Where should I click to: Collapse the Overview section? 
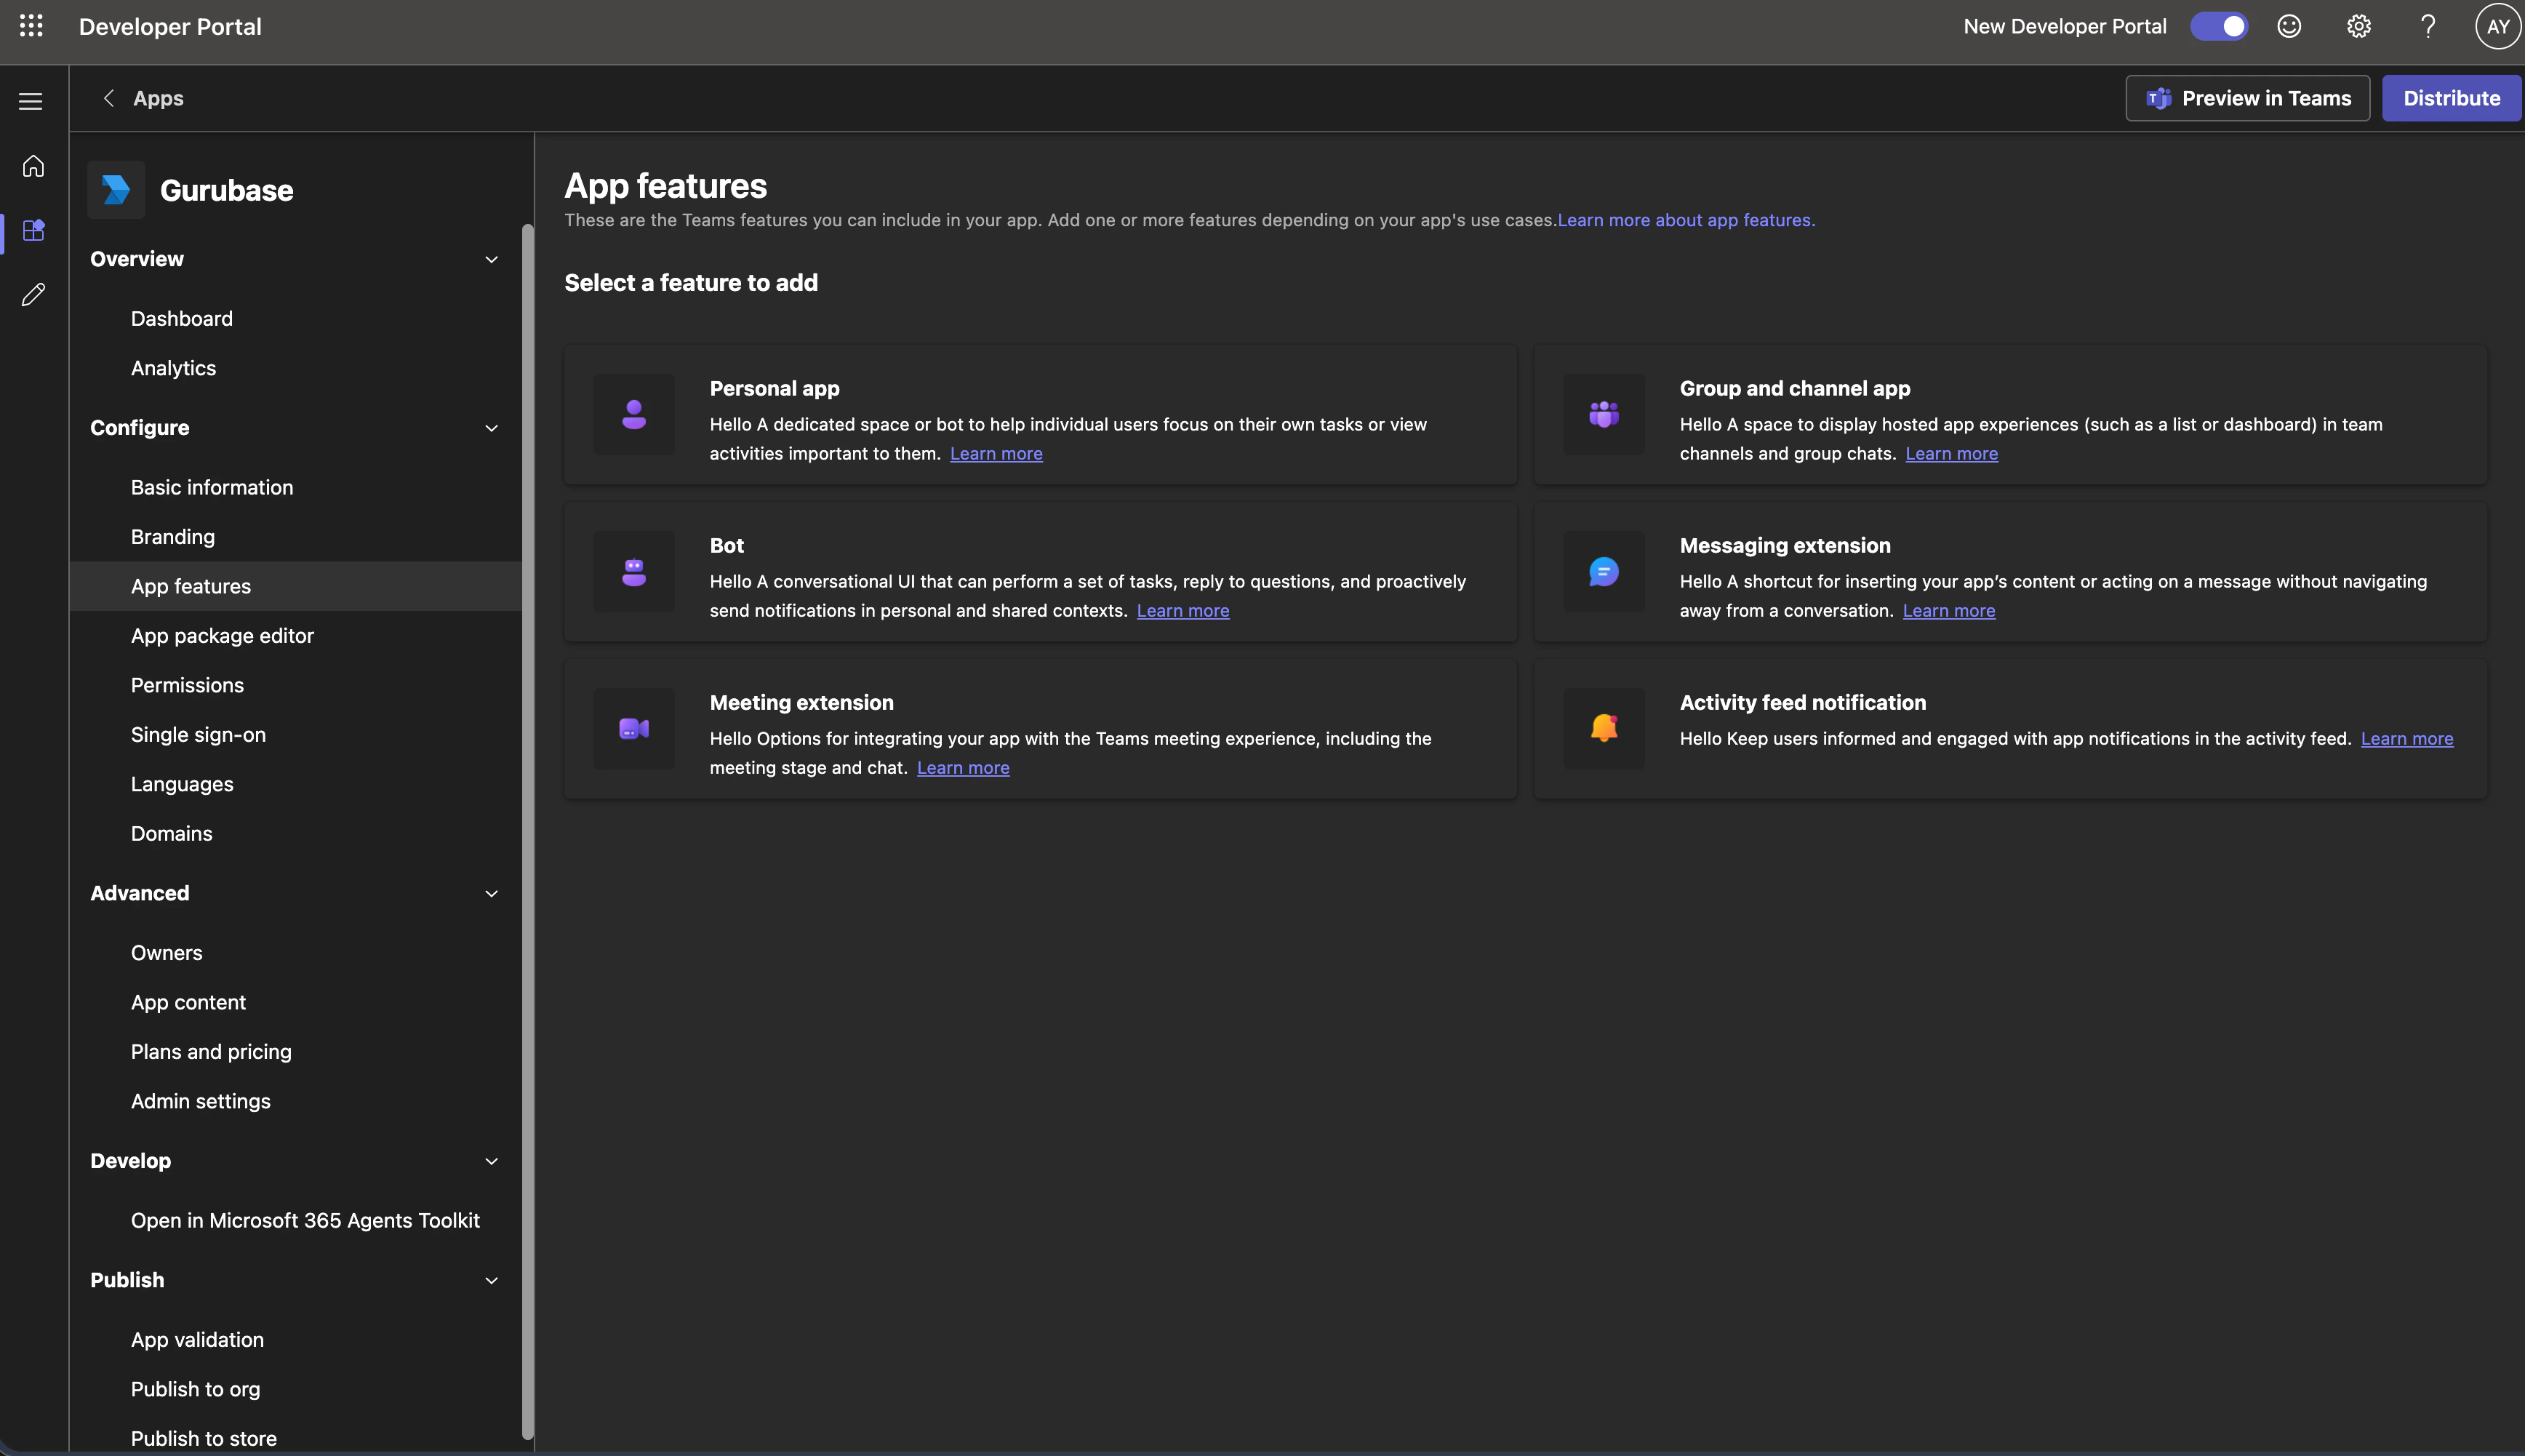(491, 259)
